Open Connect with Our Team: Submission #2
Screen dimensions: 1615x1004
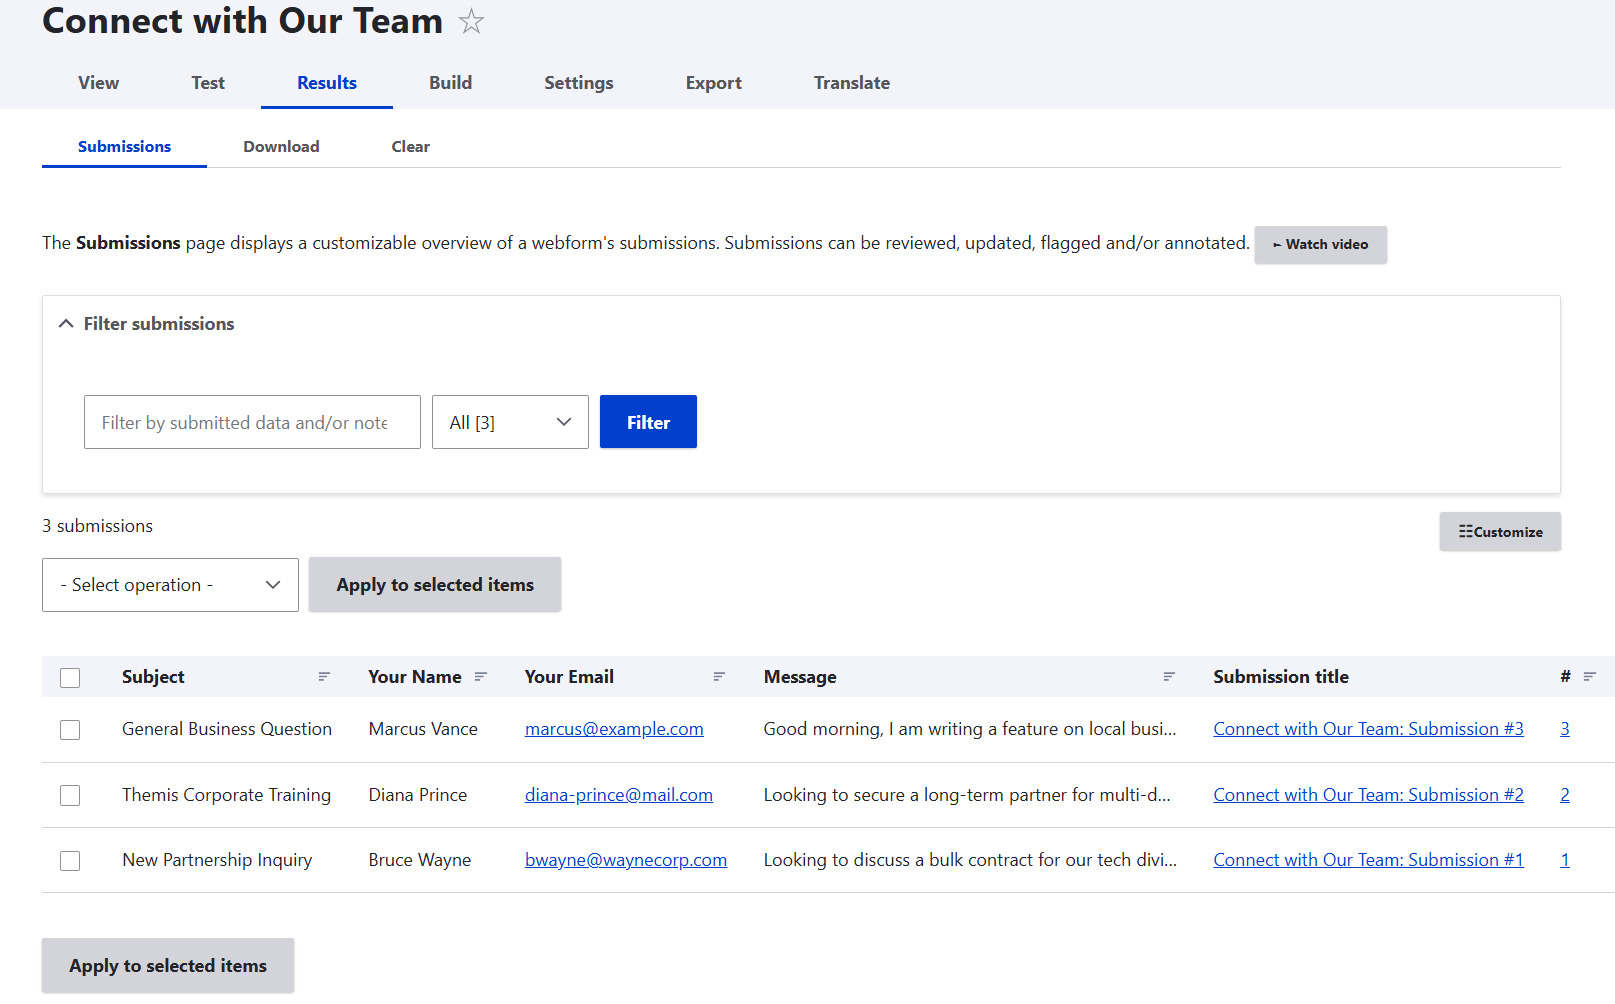1368,795
